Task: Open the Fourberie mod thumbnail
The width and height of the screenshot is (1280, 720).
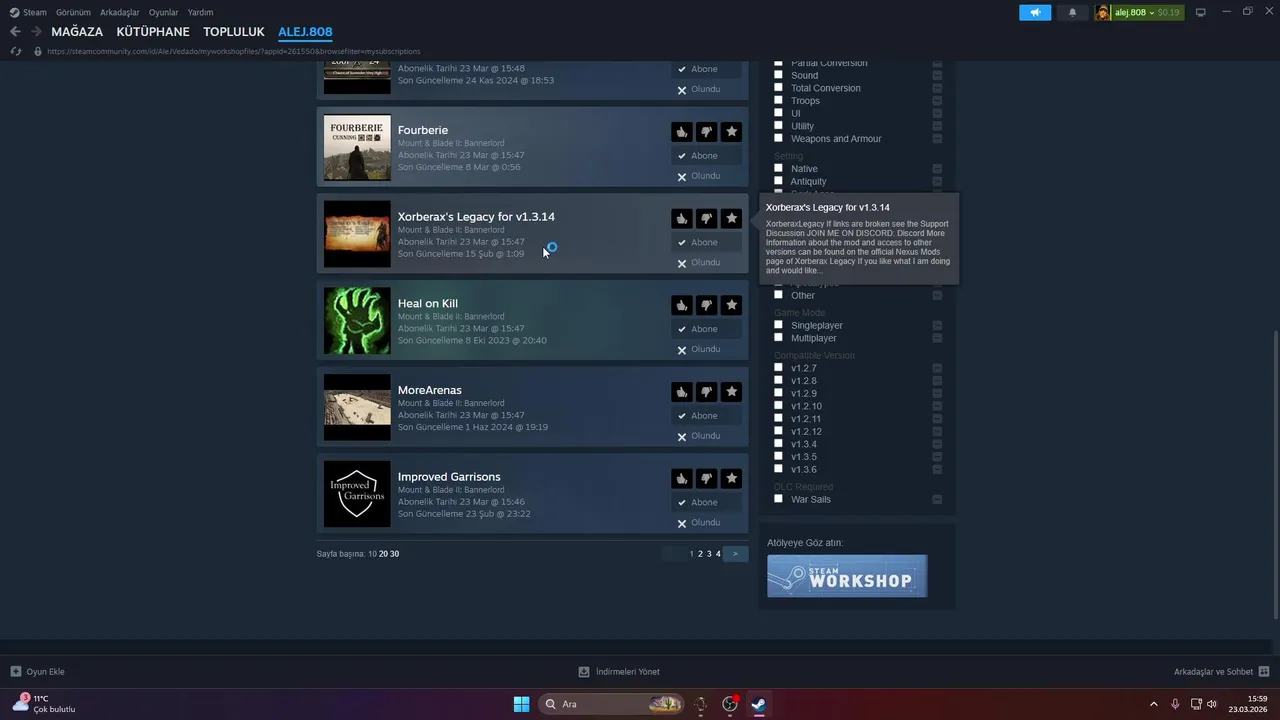Action: [357, 147]
